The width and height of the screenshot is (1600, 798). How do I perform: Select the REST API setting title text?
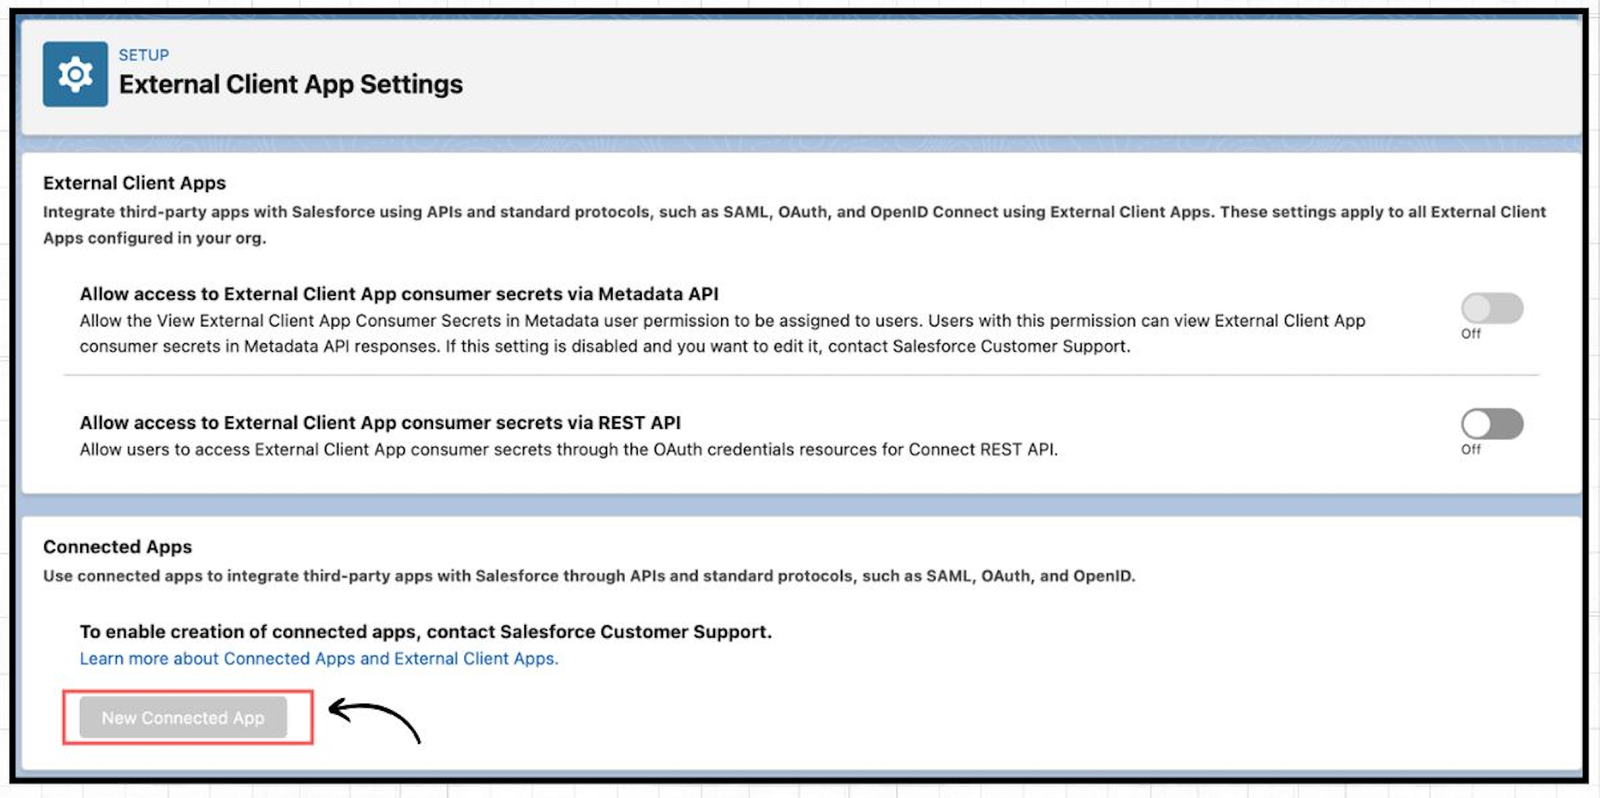380,423
